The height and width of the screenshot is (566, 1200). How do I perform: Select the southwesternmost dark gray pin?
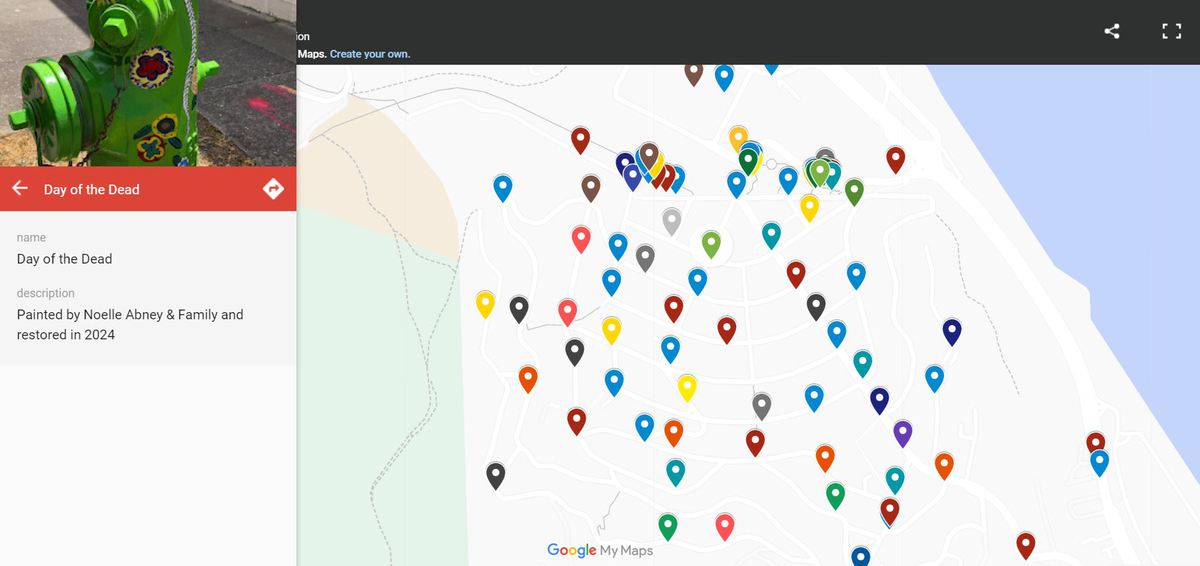[x=495, y=474]
